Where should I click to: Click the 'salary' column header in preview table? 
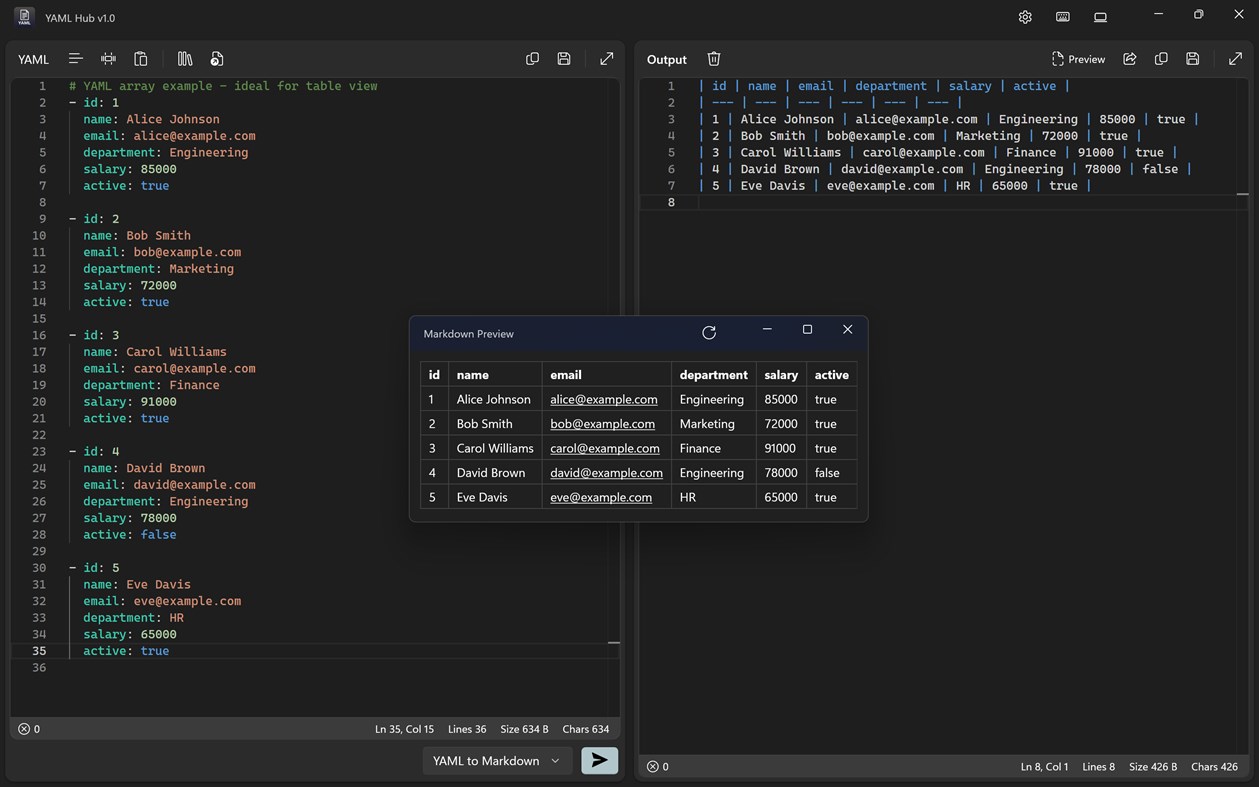[781, 375]
